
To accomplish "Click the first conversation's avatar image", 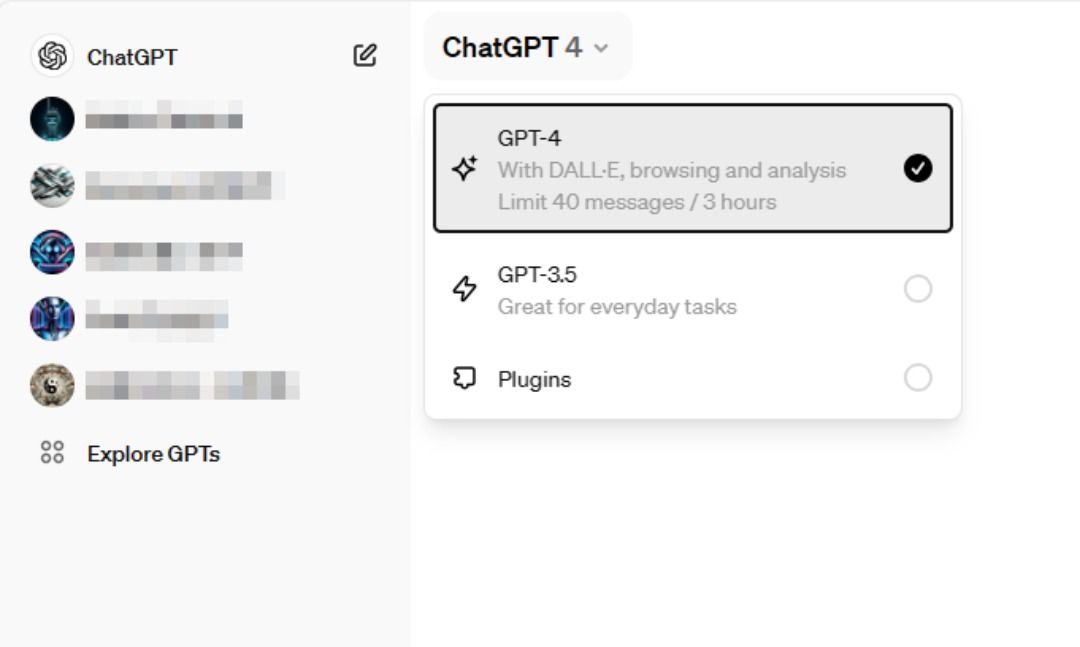I will pos(53,119).
